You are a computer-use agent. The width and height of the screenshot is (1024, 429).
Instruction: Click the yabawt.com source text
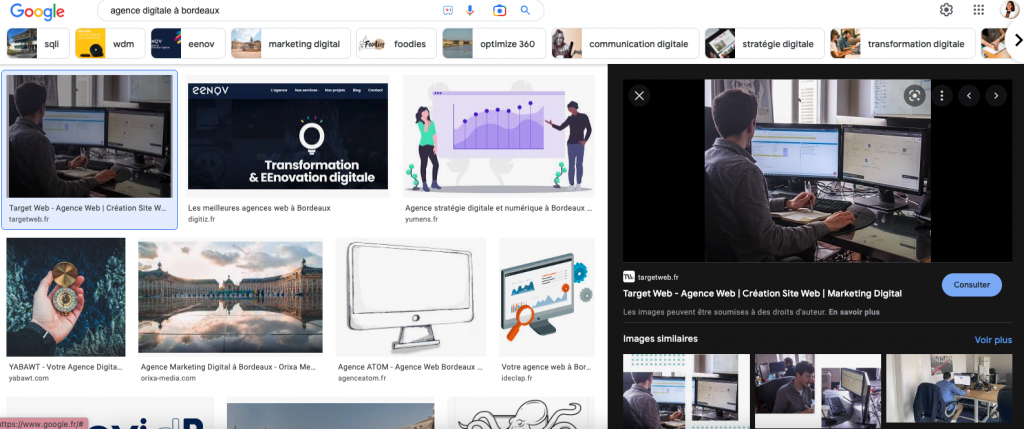tap(28, 378)
